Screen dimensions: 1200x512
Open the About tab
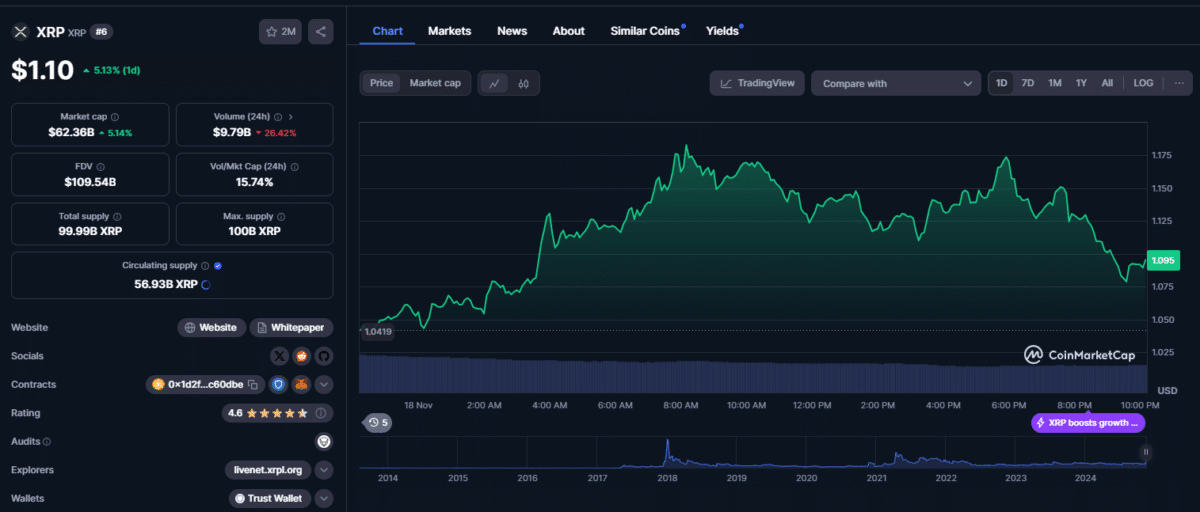[x=568, y=31]
